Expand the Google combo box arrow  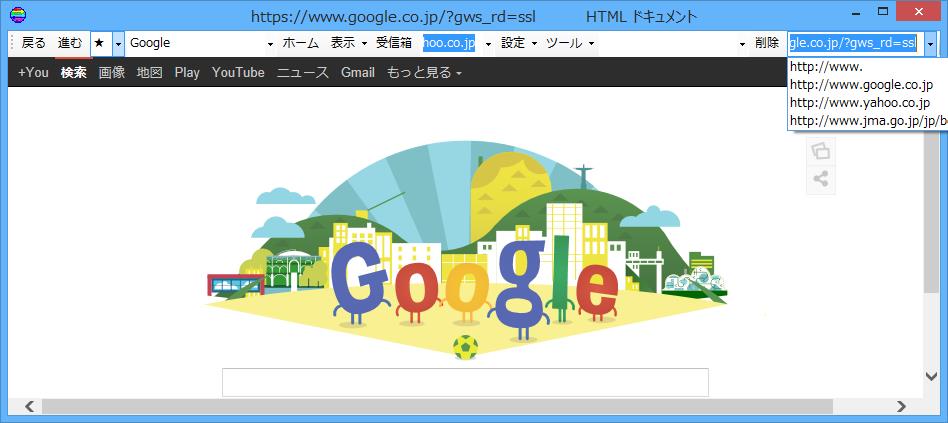tap(270, 44)
